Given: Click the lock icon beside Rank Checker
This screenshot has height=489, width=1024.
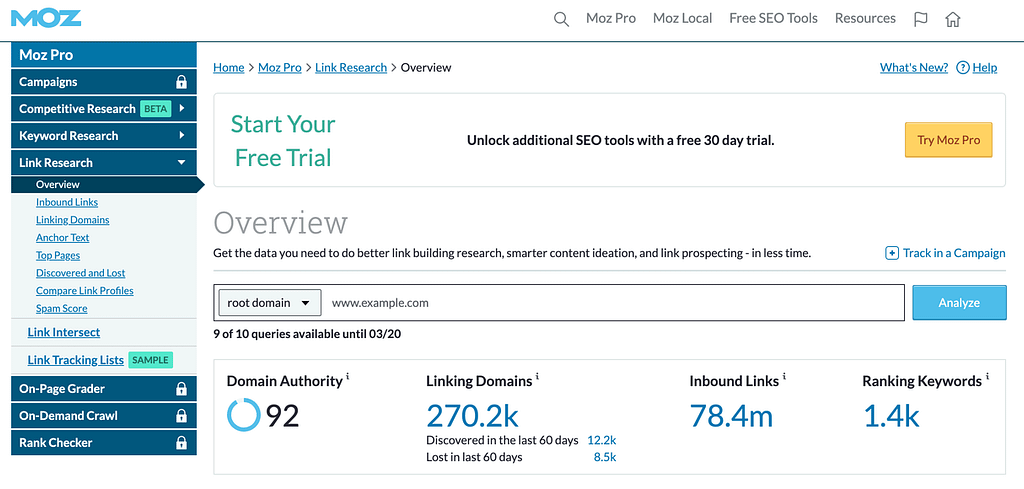Looking at the screenshot, I should [182, 443].
